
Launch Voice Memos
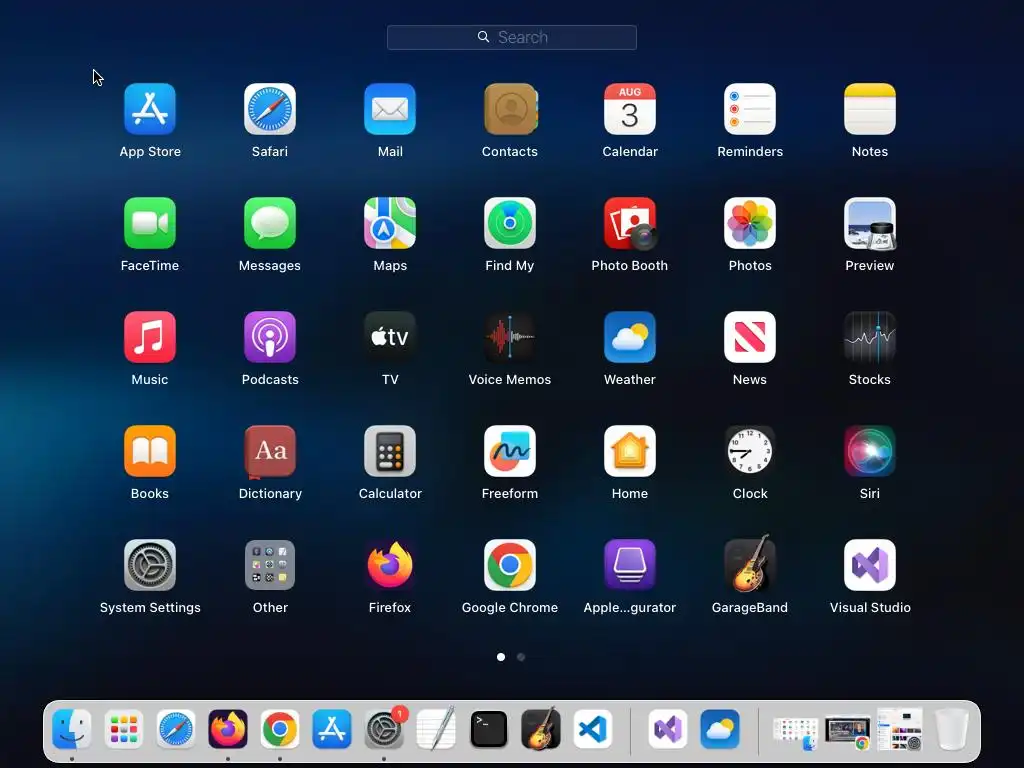click(x=510, y=337)
